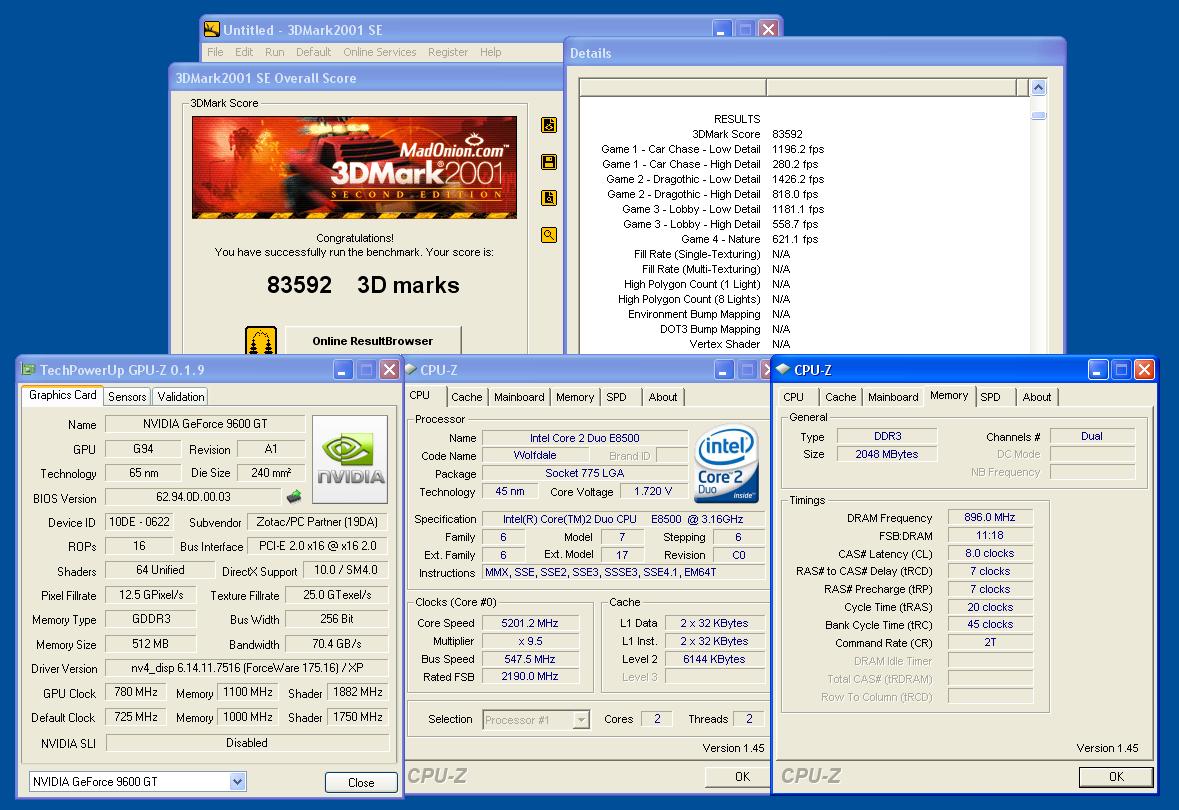The height and width of the screenshot is (810, 1179).
Task: Switch to Mainboard tab in left CPU-Z window
Action: pos(519,397)
